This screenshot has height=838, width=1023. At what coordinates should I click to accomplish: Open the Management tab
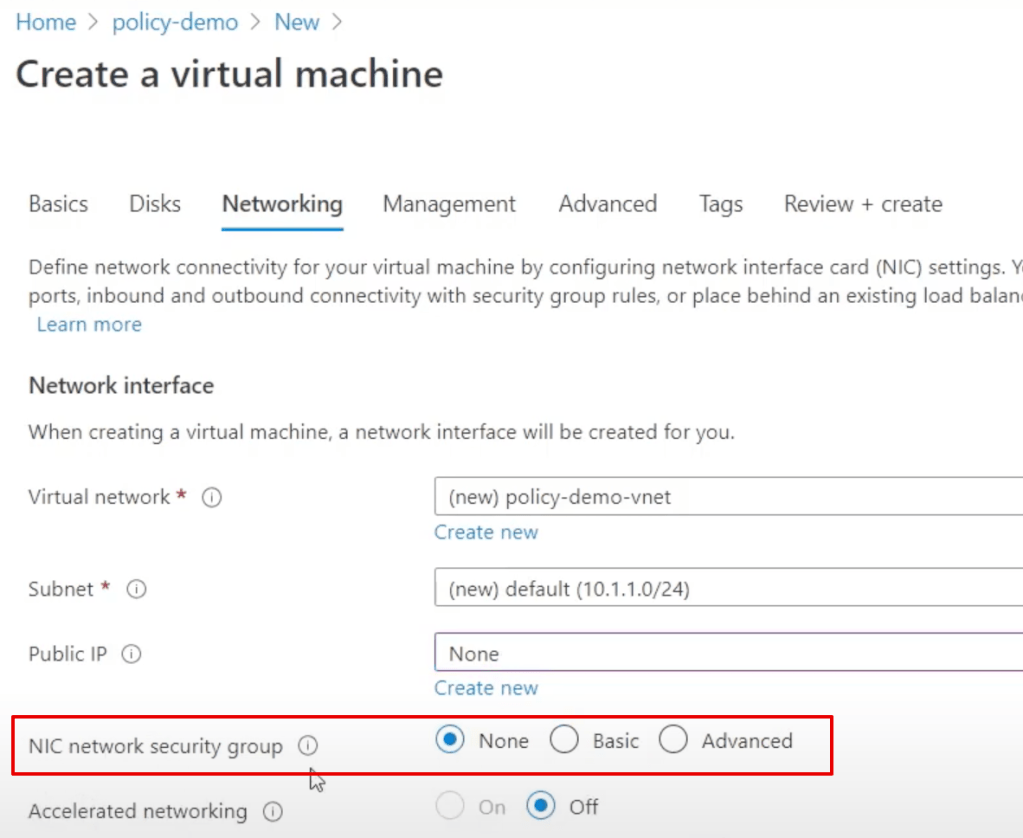tap(449, 204)
